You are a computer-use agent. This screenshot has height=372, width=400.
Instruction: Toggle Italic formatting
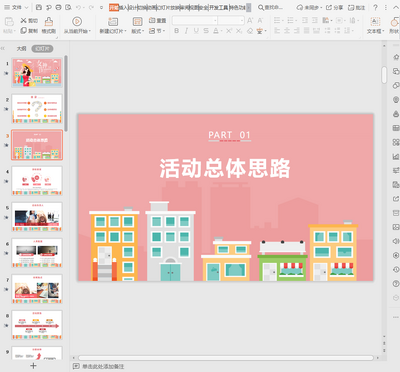click(186, 31)
